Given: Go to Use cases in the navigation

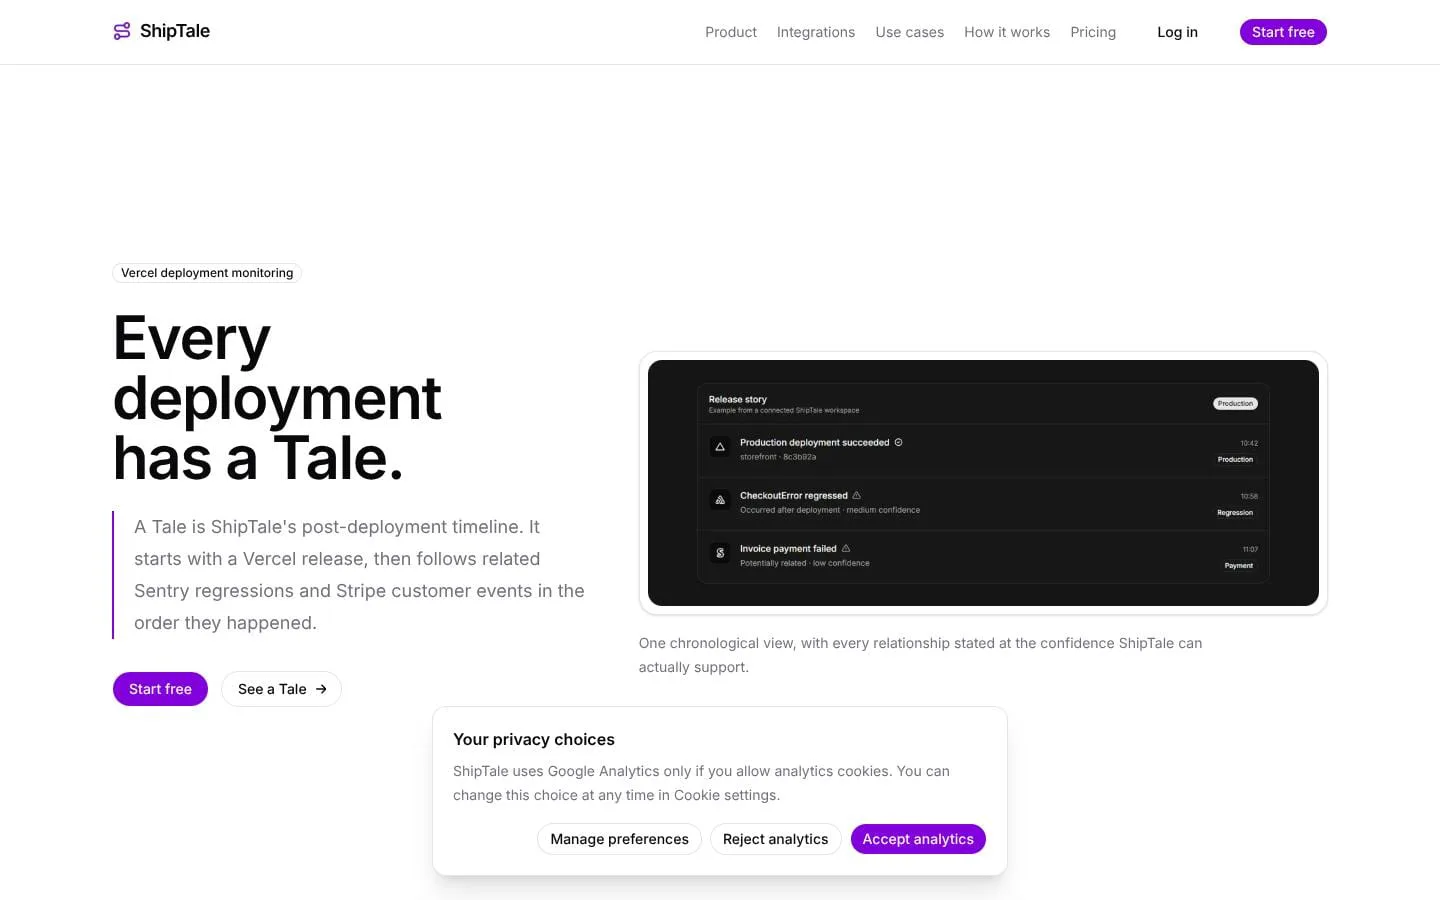Looking at the screenshot, I should (x=910, y=32).
